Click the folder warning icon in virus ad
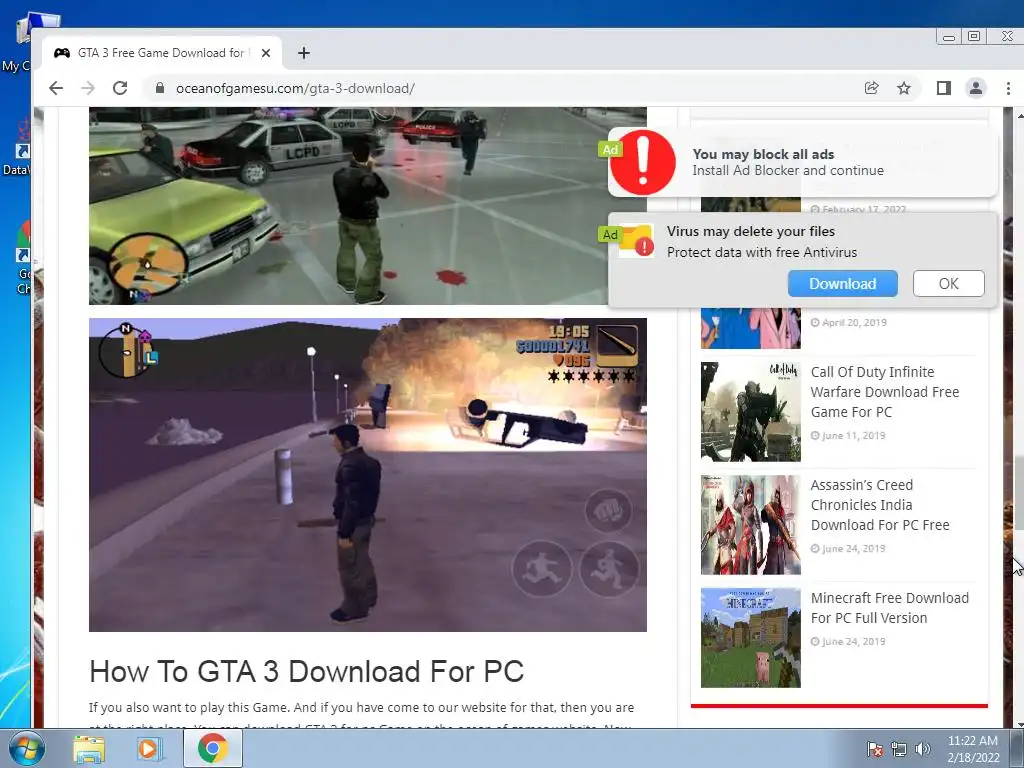Image resolution: width=1024 pixels, height=768 pixels. pos(636,240)
